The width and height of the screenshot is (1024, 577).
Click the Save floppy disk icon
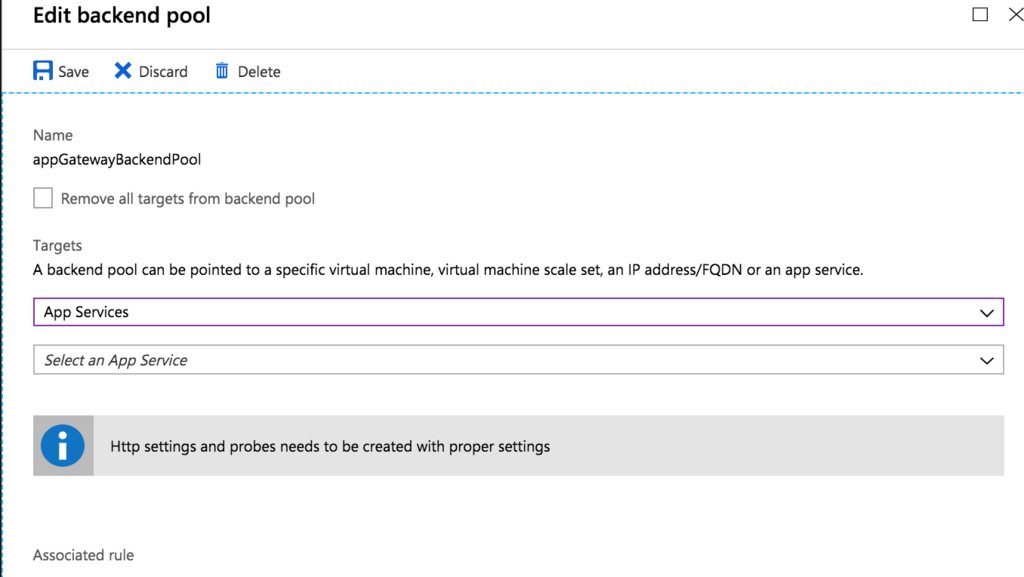click(x=43, y=70)
